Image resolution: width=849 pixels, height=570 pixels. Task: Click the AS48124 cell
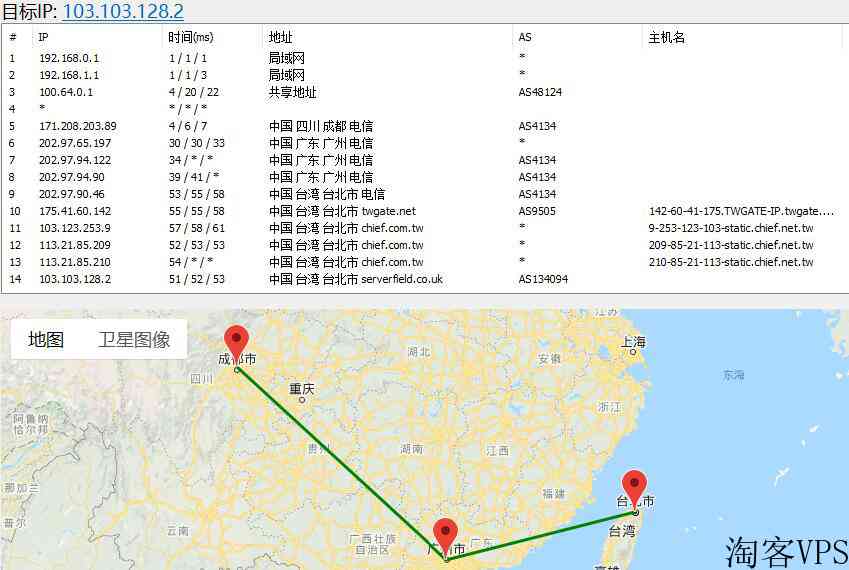point(540,92)
